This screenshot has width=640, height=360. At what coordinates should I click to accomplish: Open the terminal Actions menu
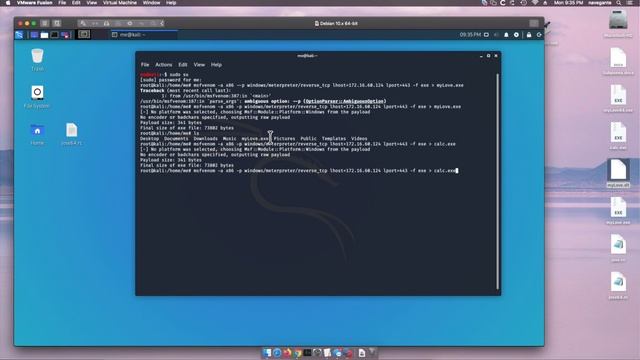(164, 64)
